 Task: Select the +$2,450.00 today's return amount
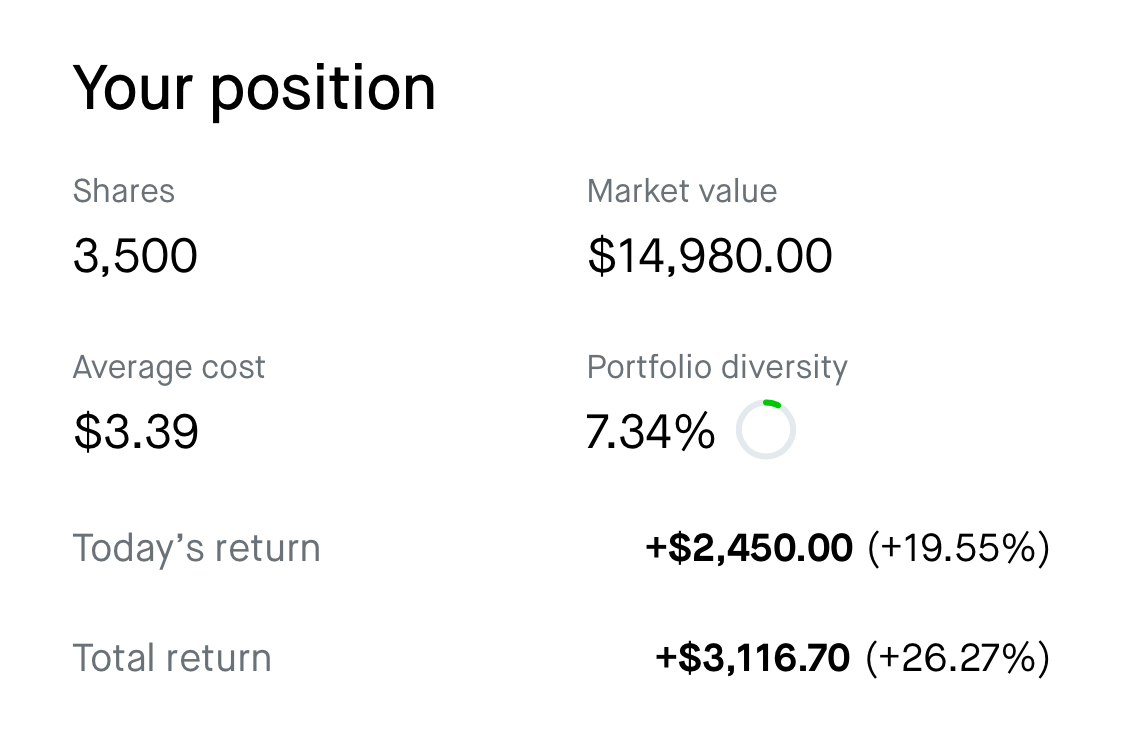pyautogui.click(x=749, y=548)
